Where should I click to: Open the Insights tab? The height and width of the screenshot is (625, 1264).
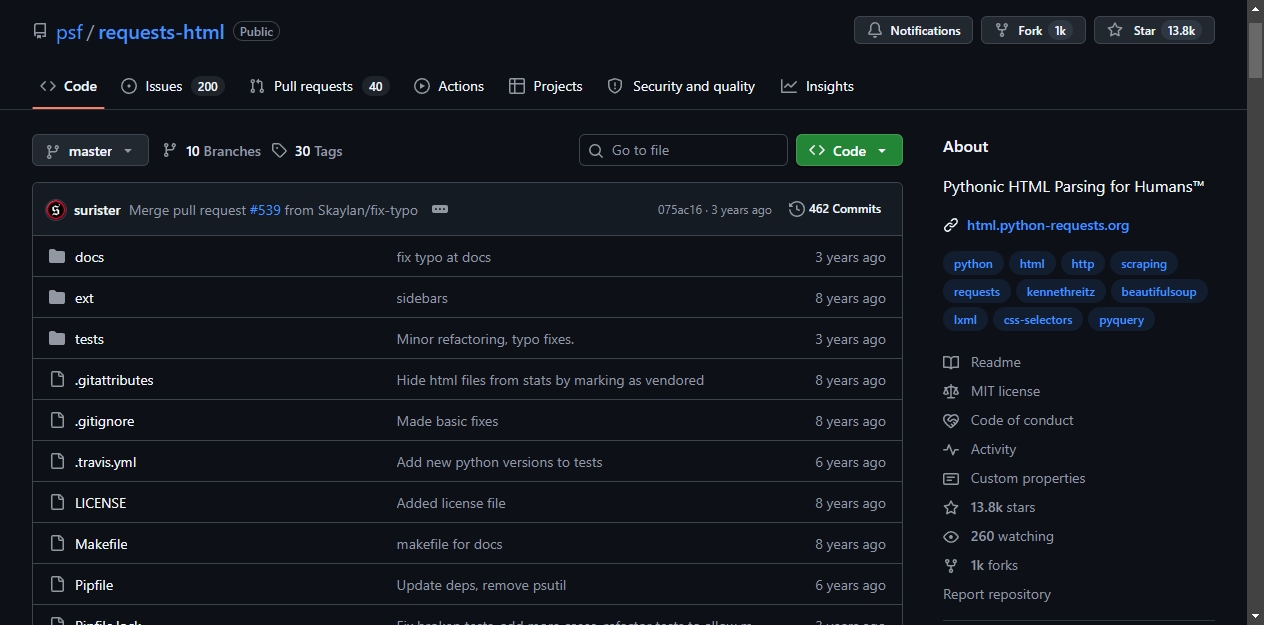coord(818,86)
